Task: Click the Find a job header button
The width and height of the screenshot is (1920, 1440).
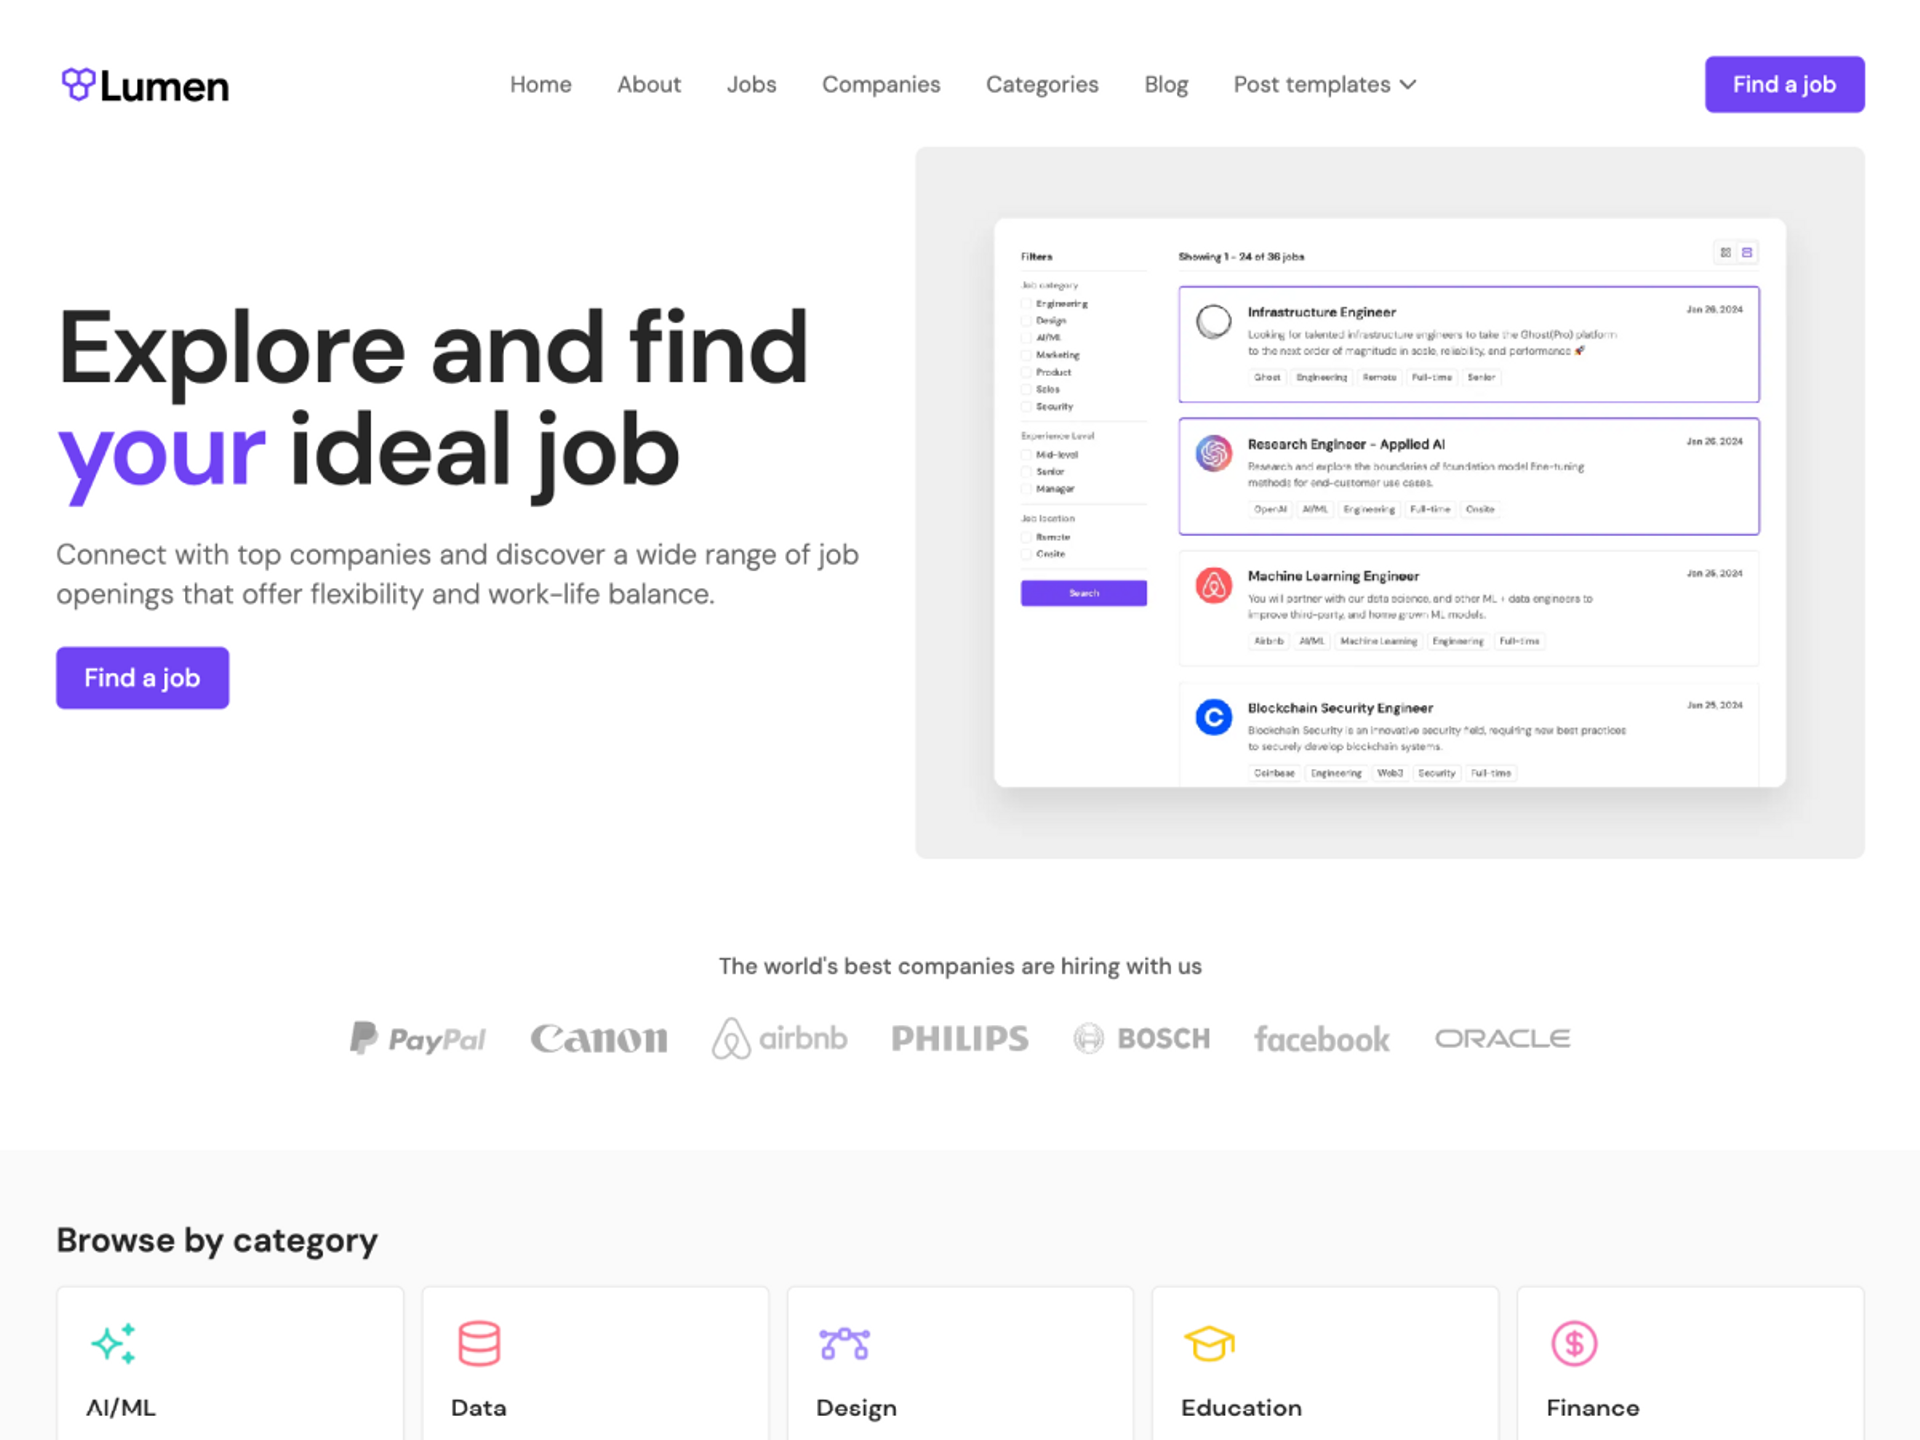Action: click(1784, 83)
